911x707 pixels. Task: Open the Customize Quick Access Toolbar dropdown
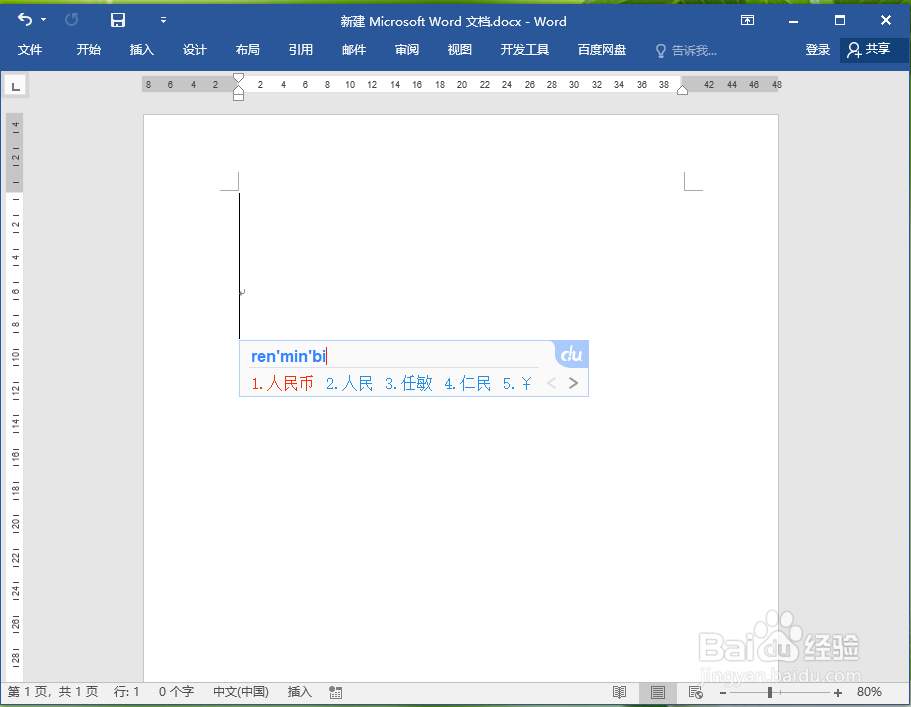pos(164,20)
